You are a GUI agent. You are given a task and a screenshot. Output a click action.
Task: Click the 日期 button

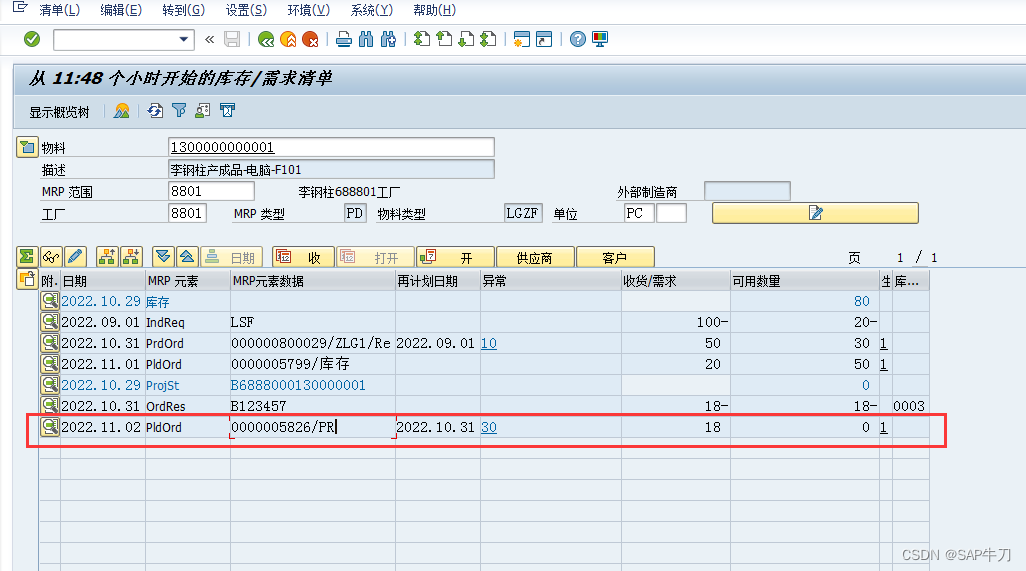point(232,257)
